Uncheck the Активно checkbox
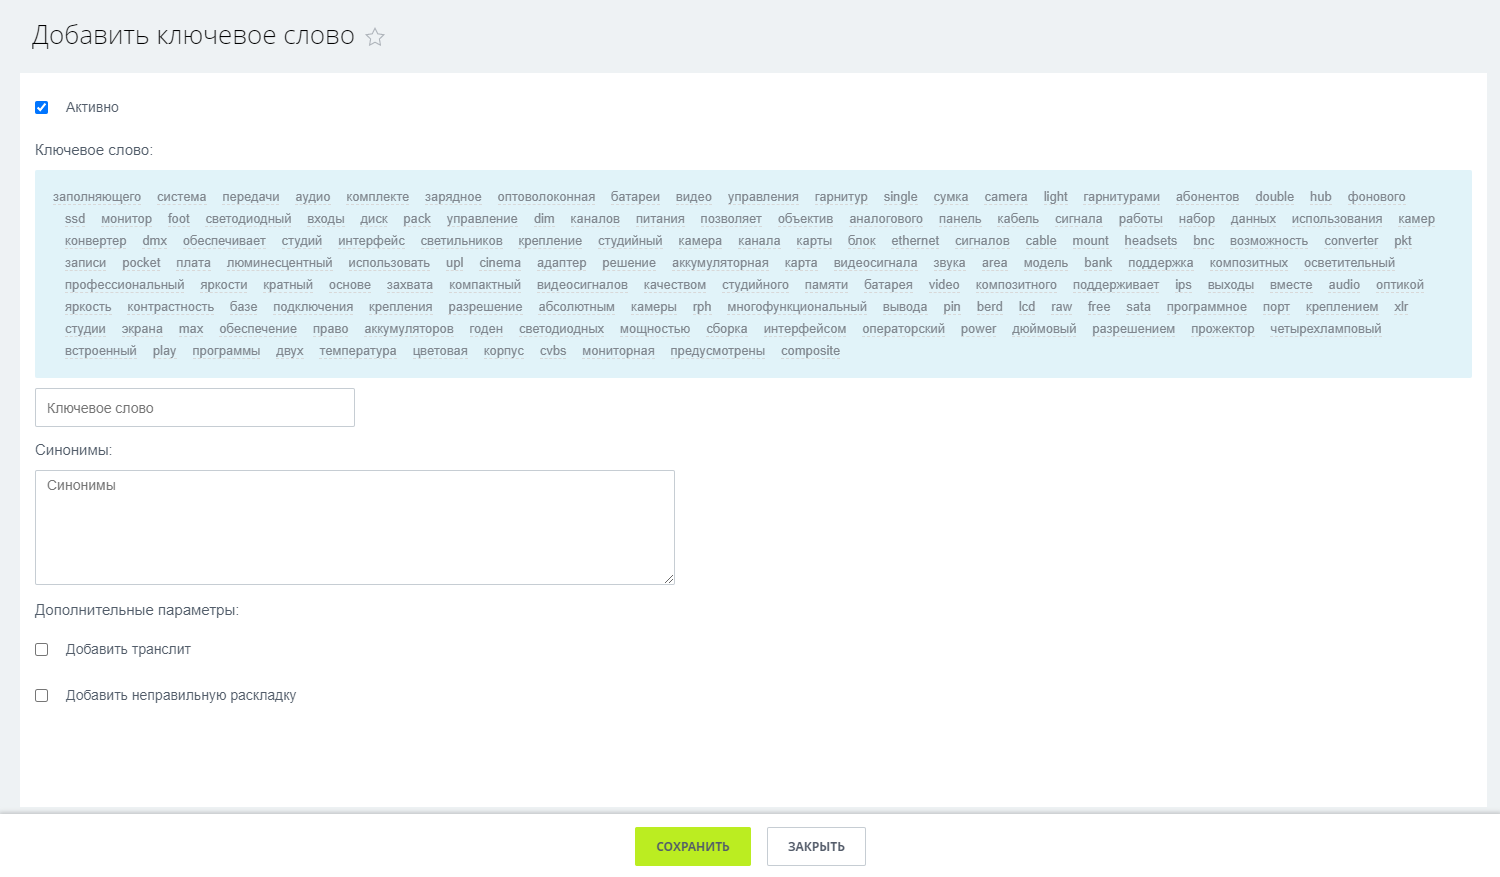Viewport: 1500px width, 877px height. [42, 107]
